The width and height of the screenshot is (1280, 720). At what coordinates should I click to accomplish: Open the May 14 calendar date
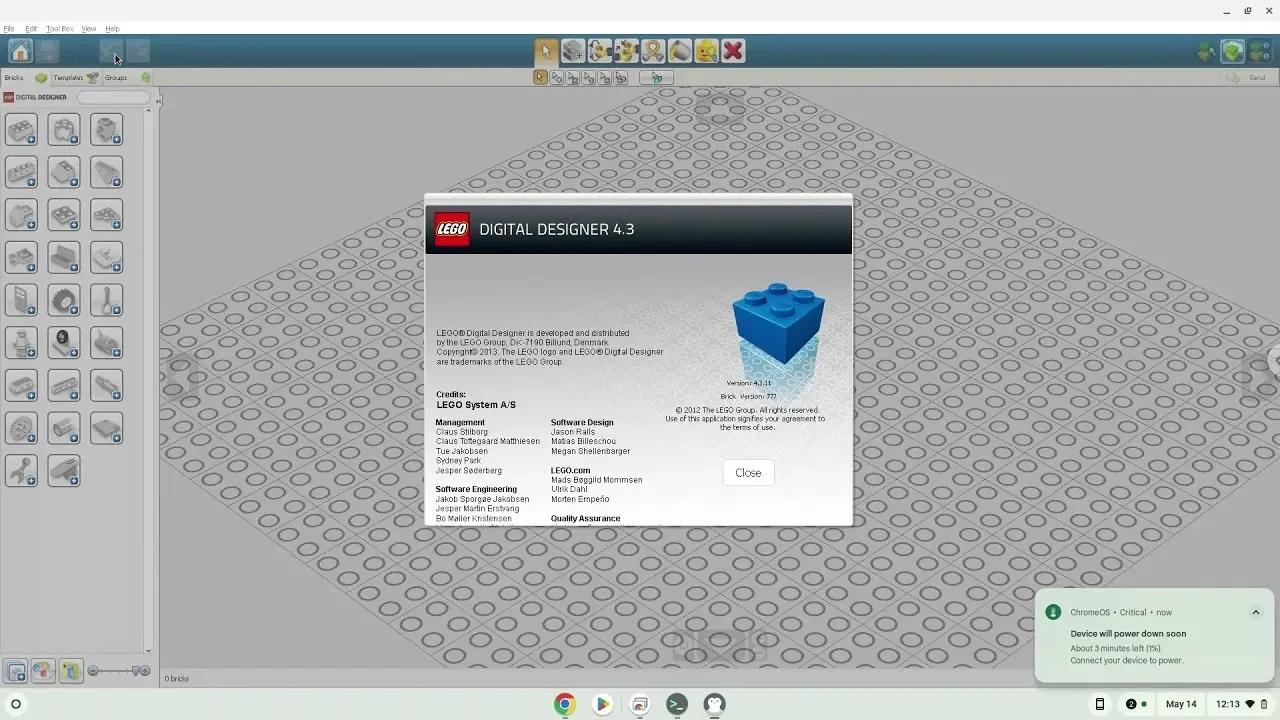[x=1181, y=704]
